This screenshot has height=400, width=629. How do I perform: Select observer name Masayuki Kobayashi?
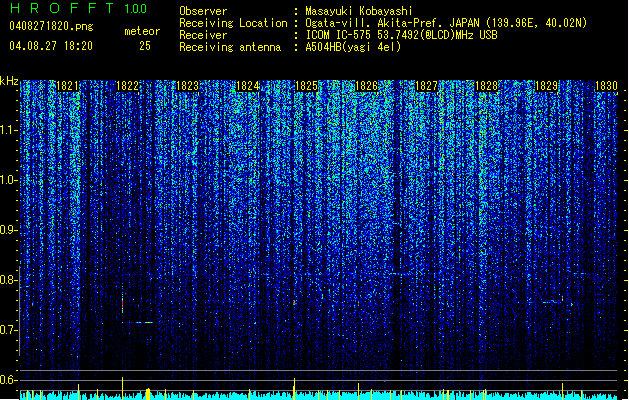tap(359, 11)
